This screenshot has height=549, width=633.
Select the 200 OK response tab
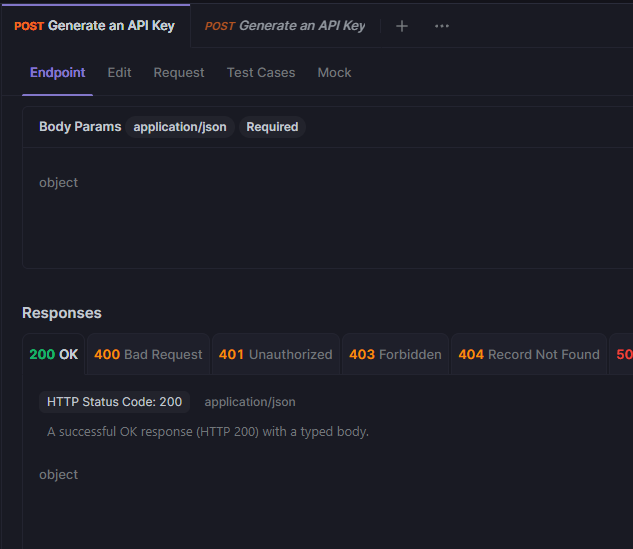coord(54,355)
